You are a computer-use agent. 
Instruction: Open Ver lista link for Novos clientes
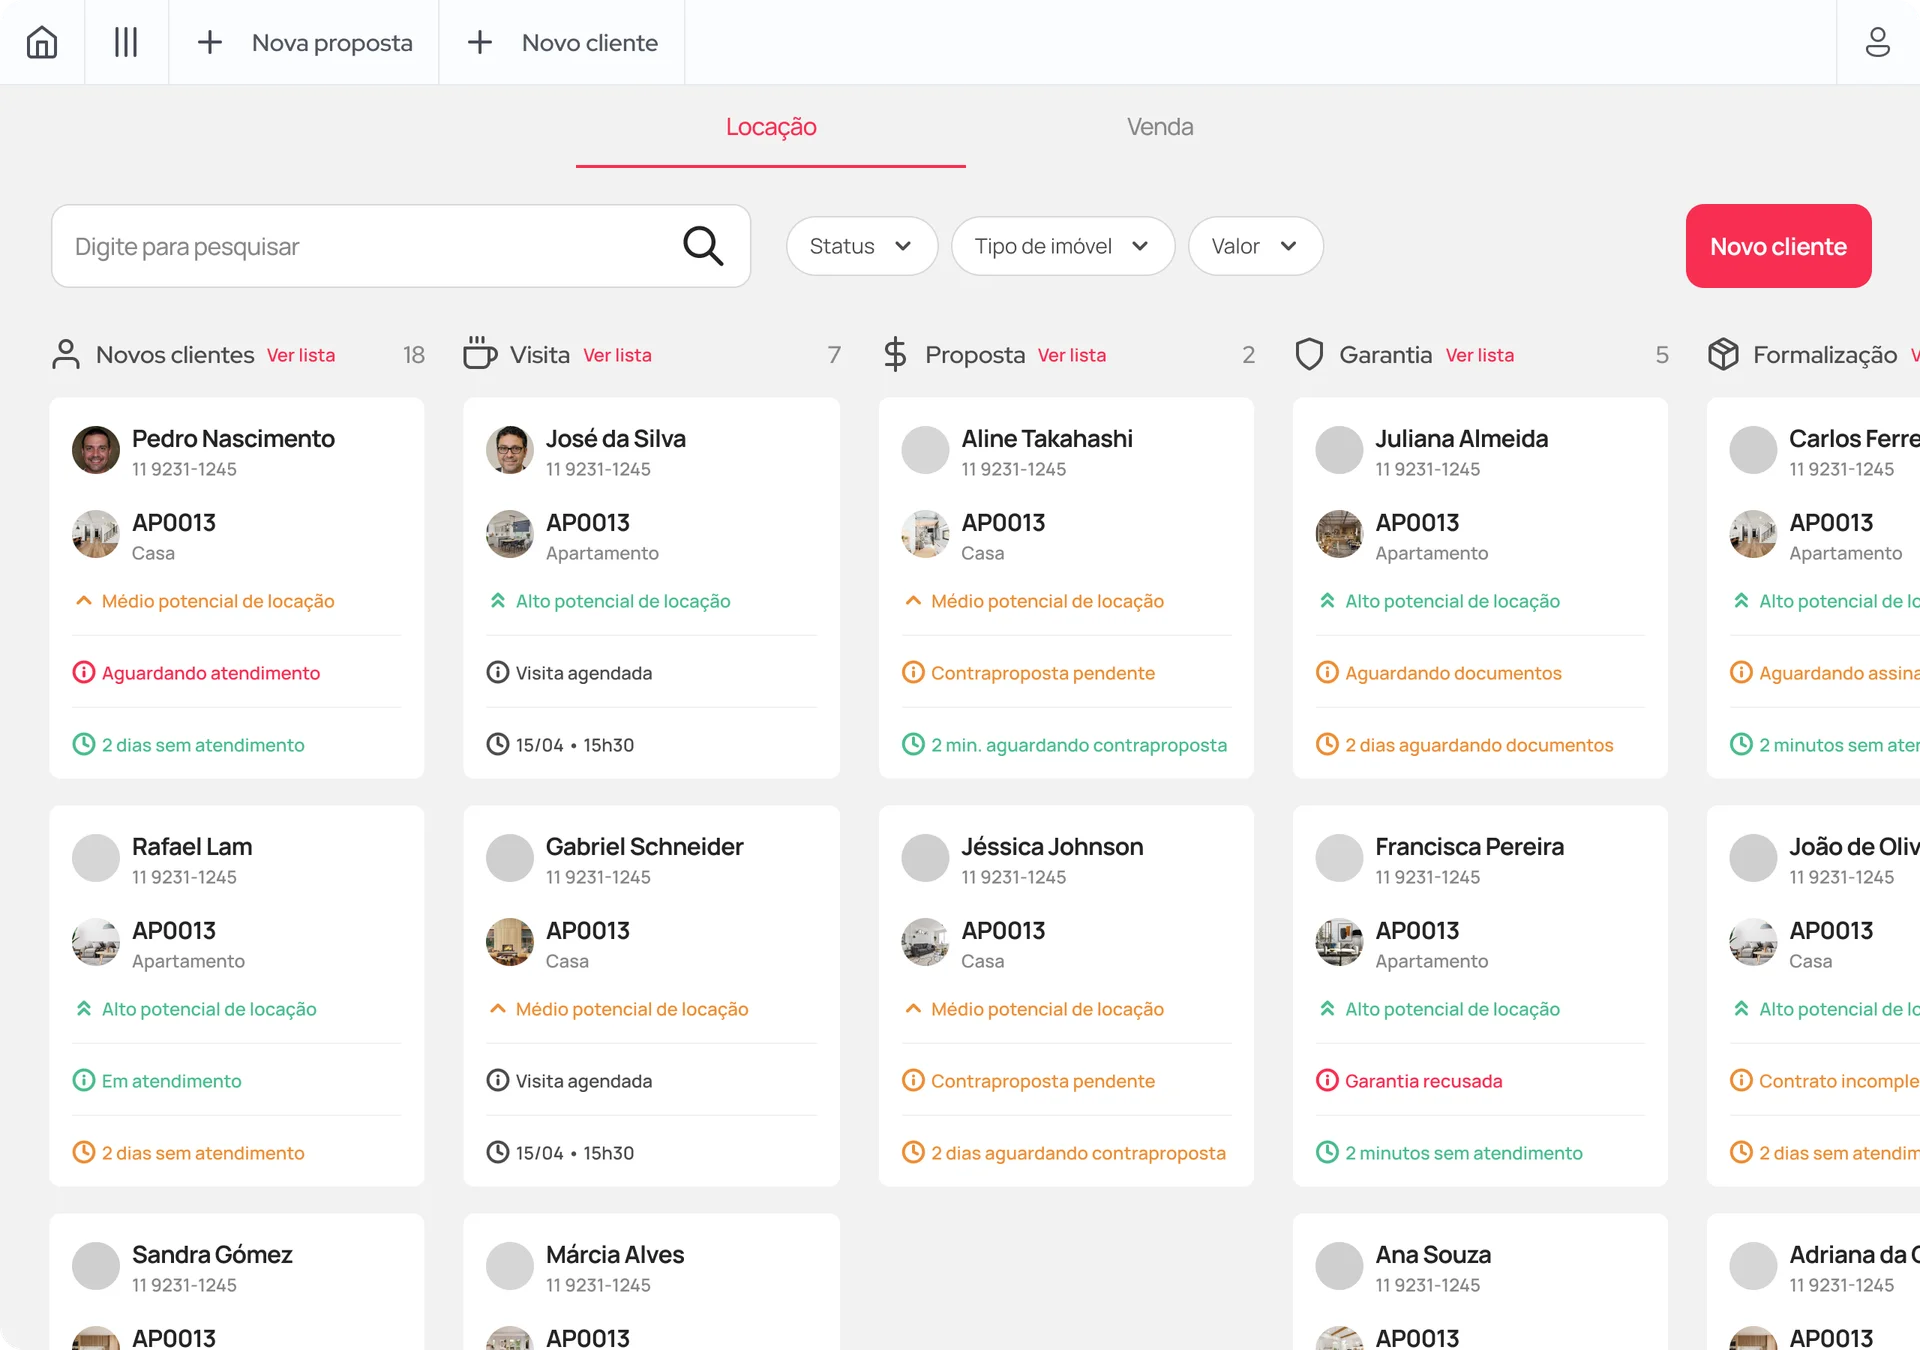pyautogui.click(x=301, y=355)
